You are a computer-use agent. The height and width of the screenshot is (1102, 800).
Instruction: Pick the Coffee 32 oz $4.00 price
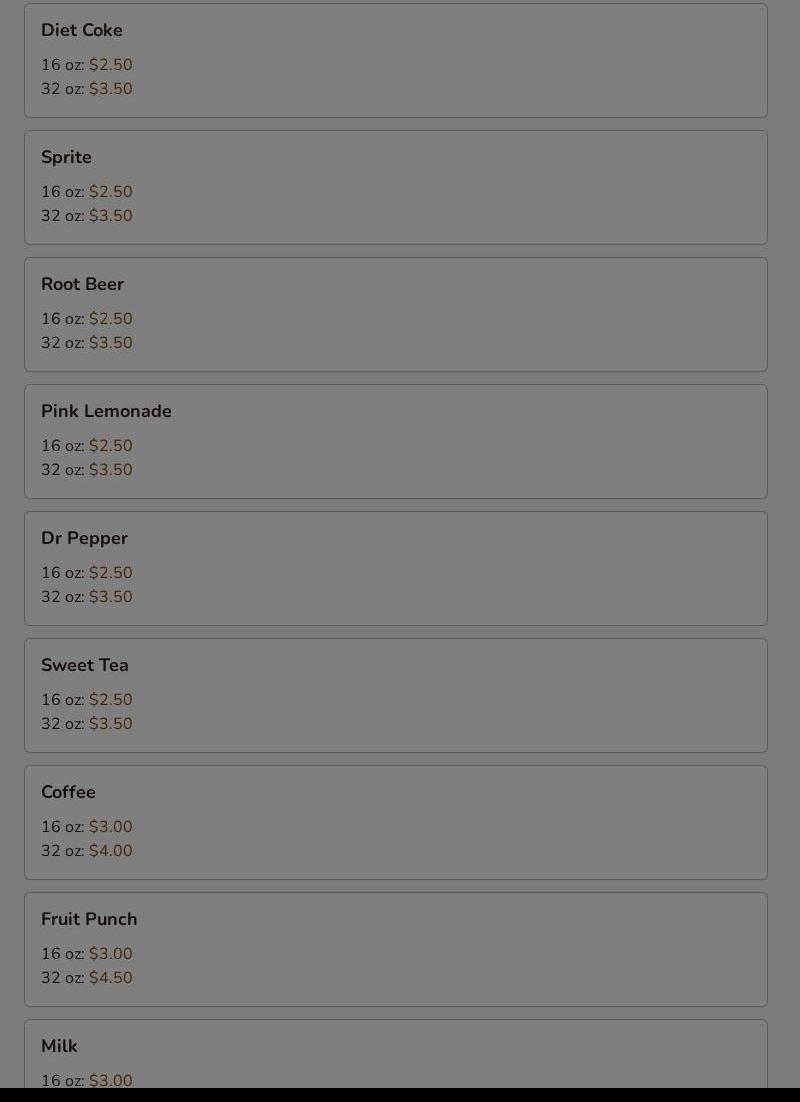tap(110, 850)
